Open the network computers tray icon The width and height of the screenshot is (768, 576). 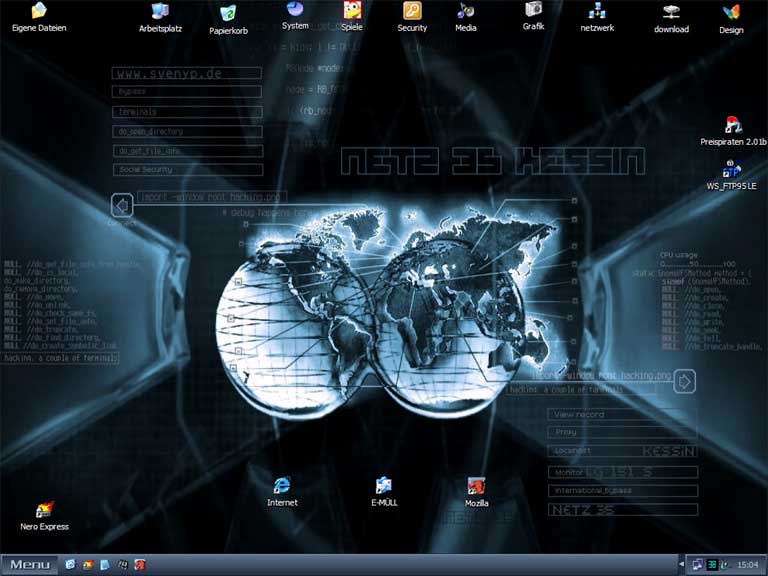[697, 565]
